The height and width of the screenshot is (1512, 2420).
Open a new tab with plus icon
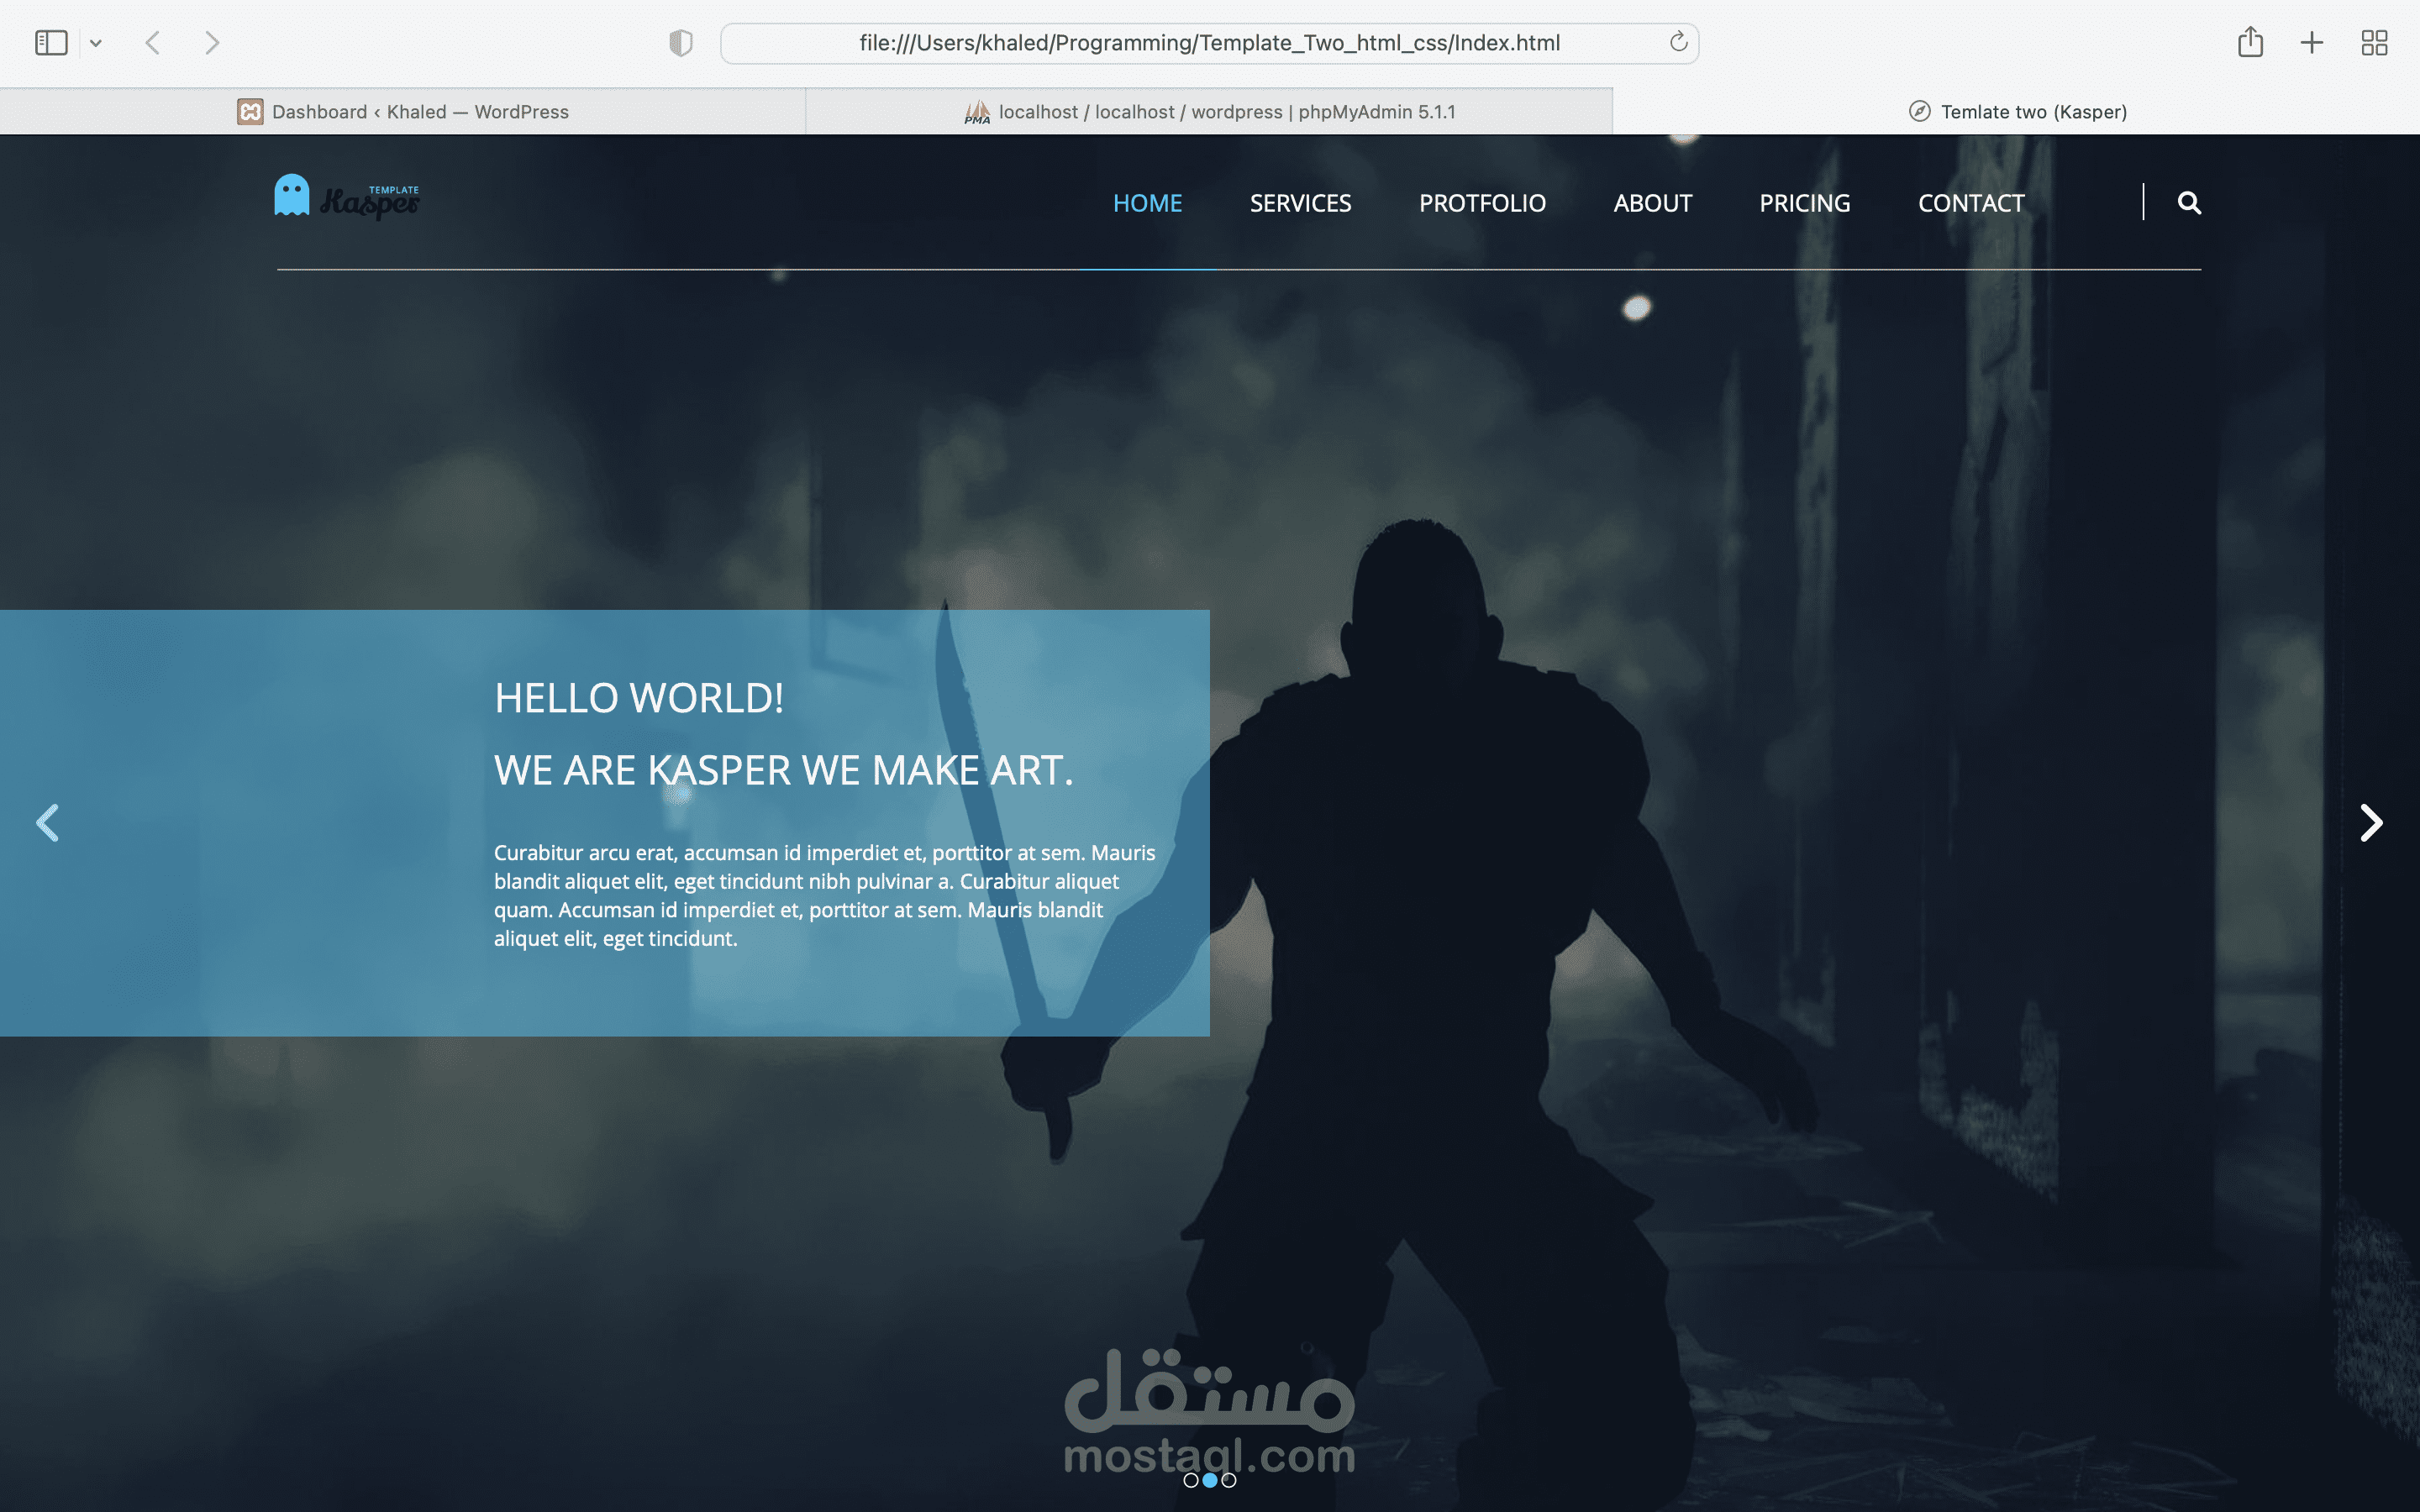pos(2311,43)
